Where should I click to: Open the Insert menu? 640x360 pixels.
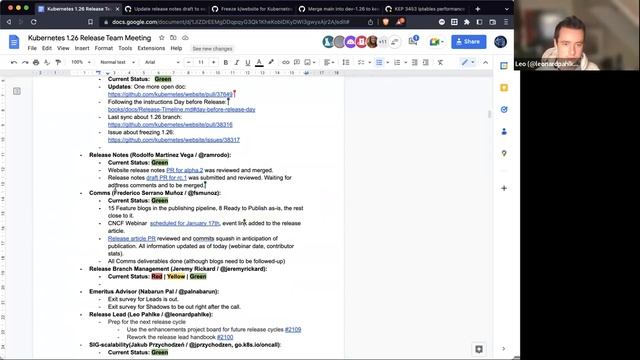[82, 48]
